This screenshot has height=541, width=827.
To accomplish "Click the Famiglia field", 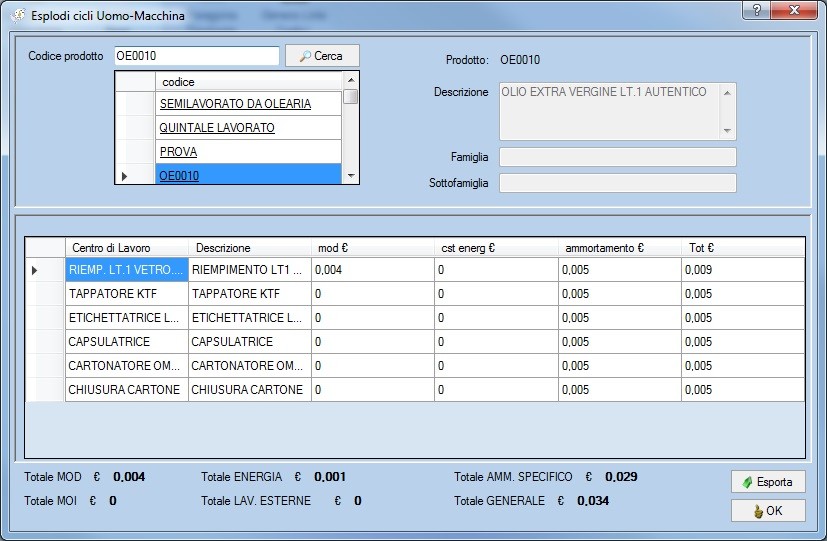I will [x=618, y=157].
